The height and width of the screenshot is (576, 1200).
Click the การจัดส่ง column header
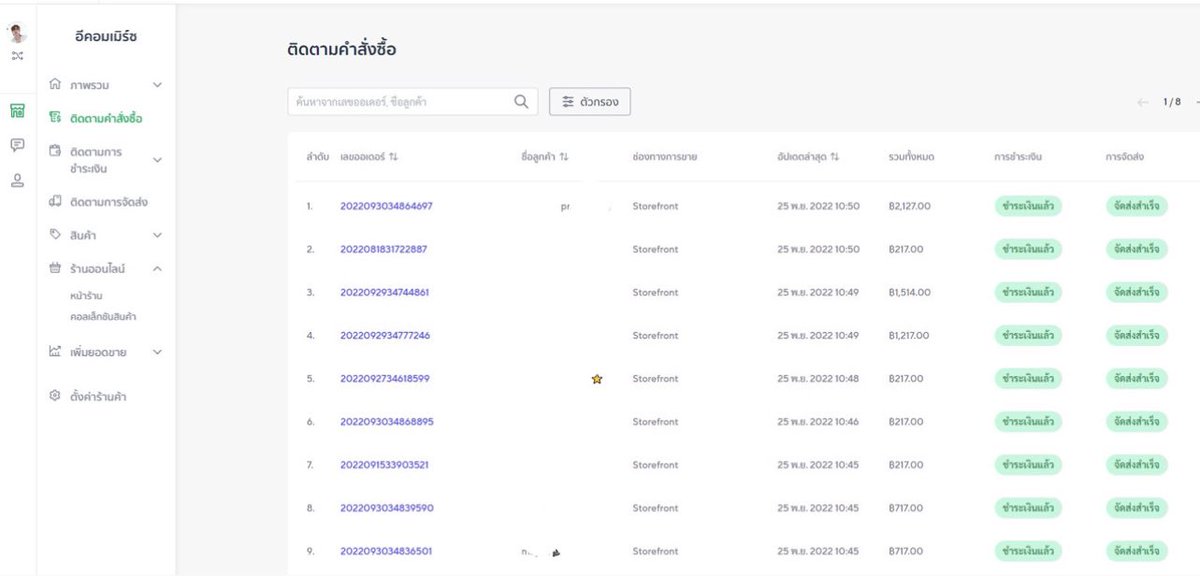click(1125, 158)
